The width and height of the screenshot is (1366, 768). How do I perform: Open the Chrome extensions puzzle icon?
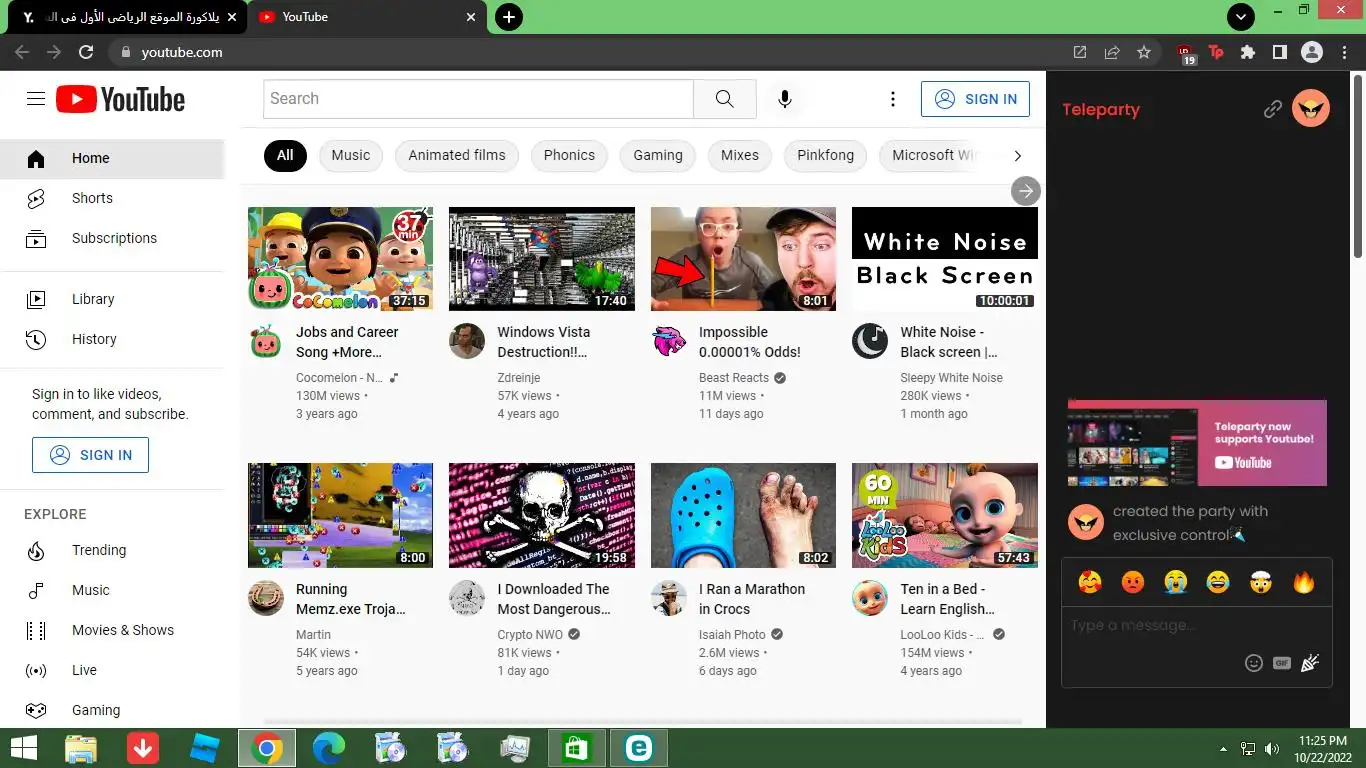click(x=1248, y=52)
